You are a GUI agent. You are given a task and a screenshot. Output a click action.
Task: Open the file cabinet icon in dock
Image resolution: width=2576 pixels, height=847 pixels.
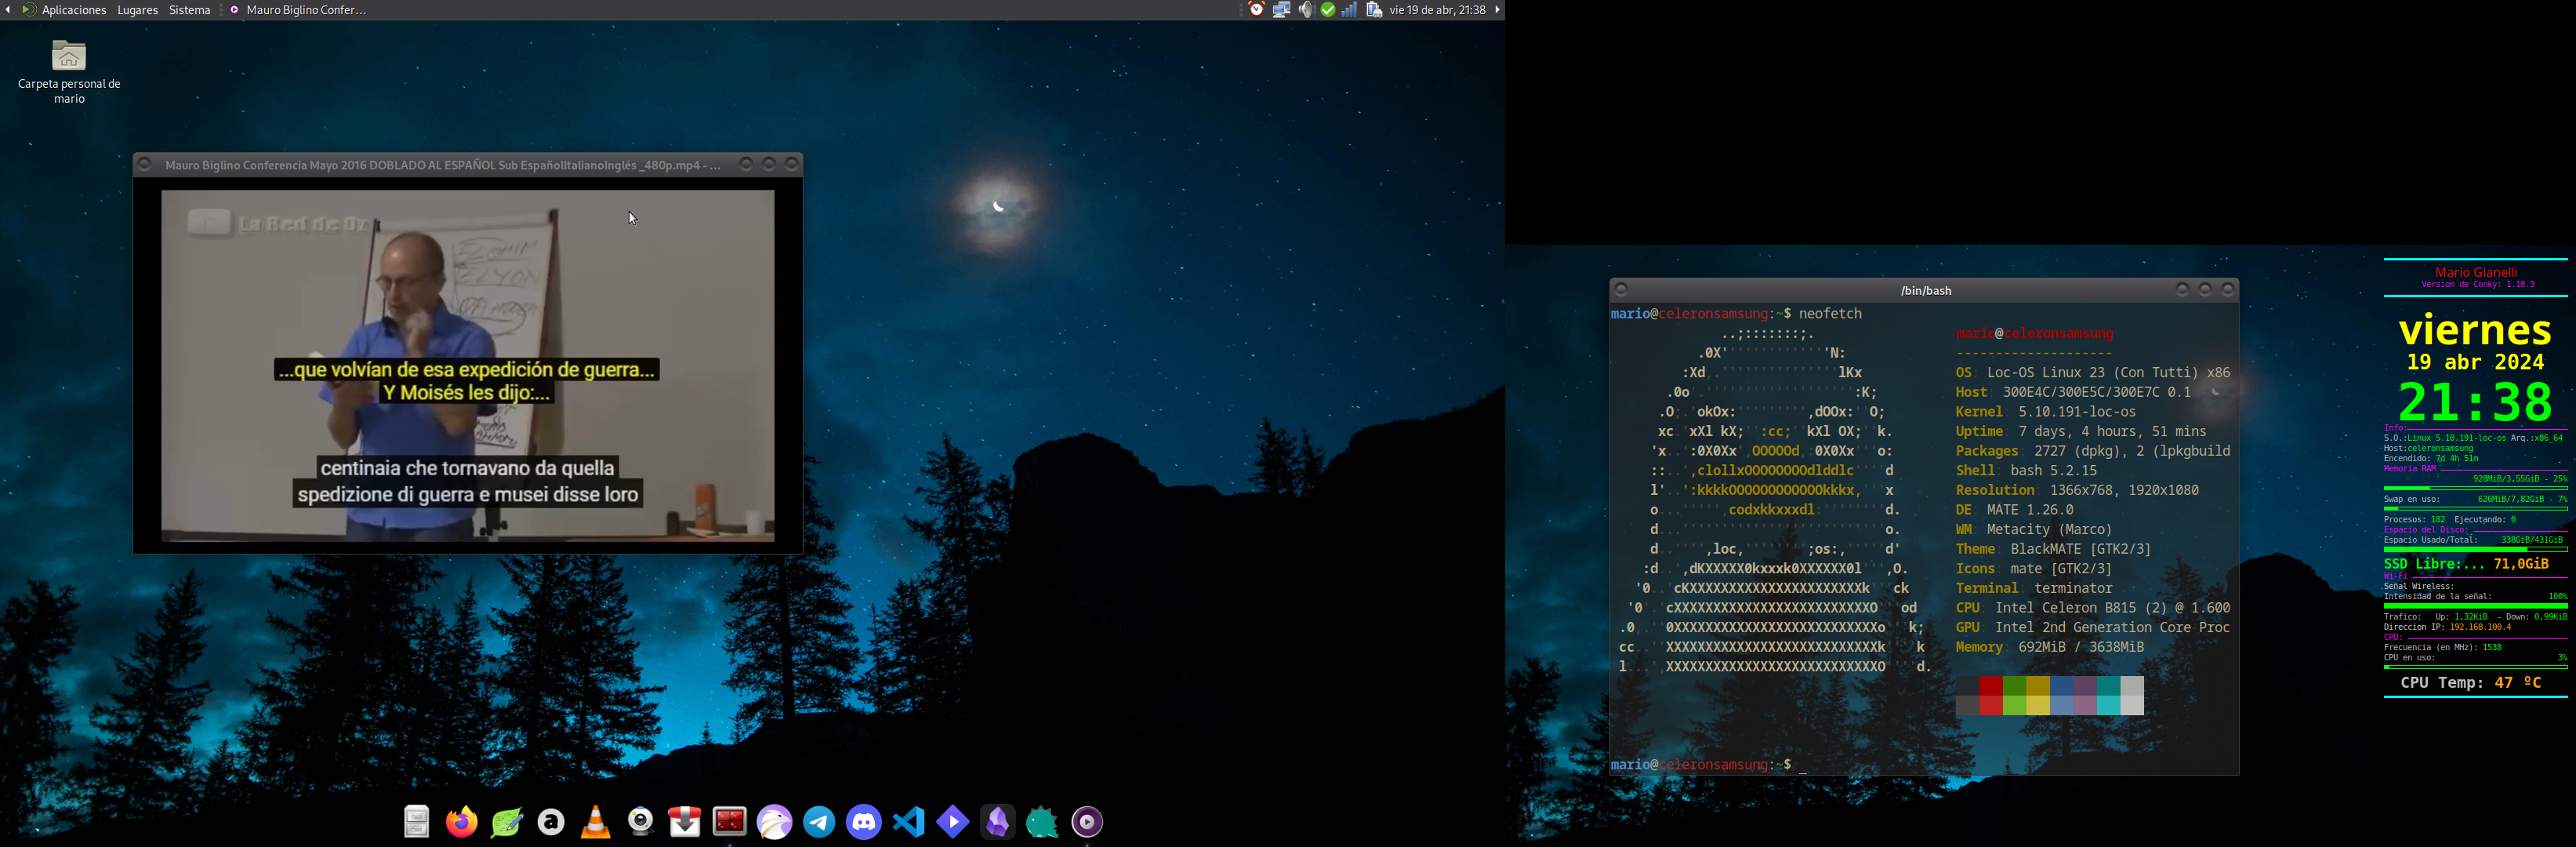(417, 822)
